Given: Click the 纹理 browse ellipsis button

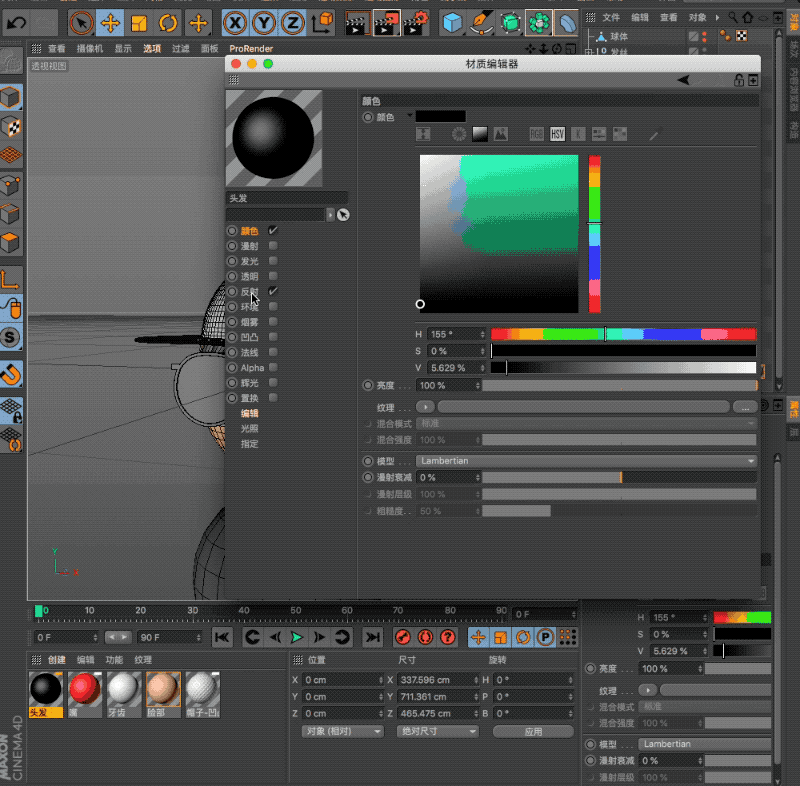Looking at the screenshot, I should point(745,407).
